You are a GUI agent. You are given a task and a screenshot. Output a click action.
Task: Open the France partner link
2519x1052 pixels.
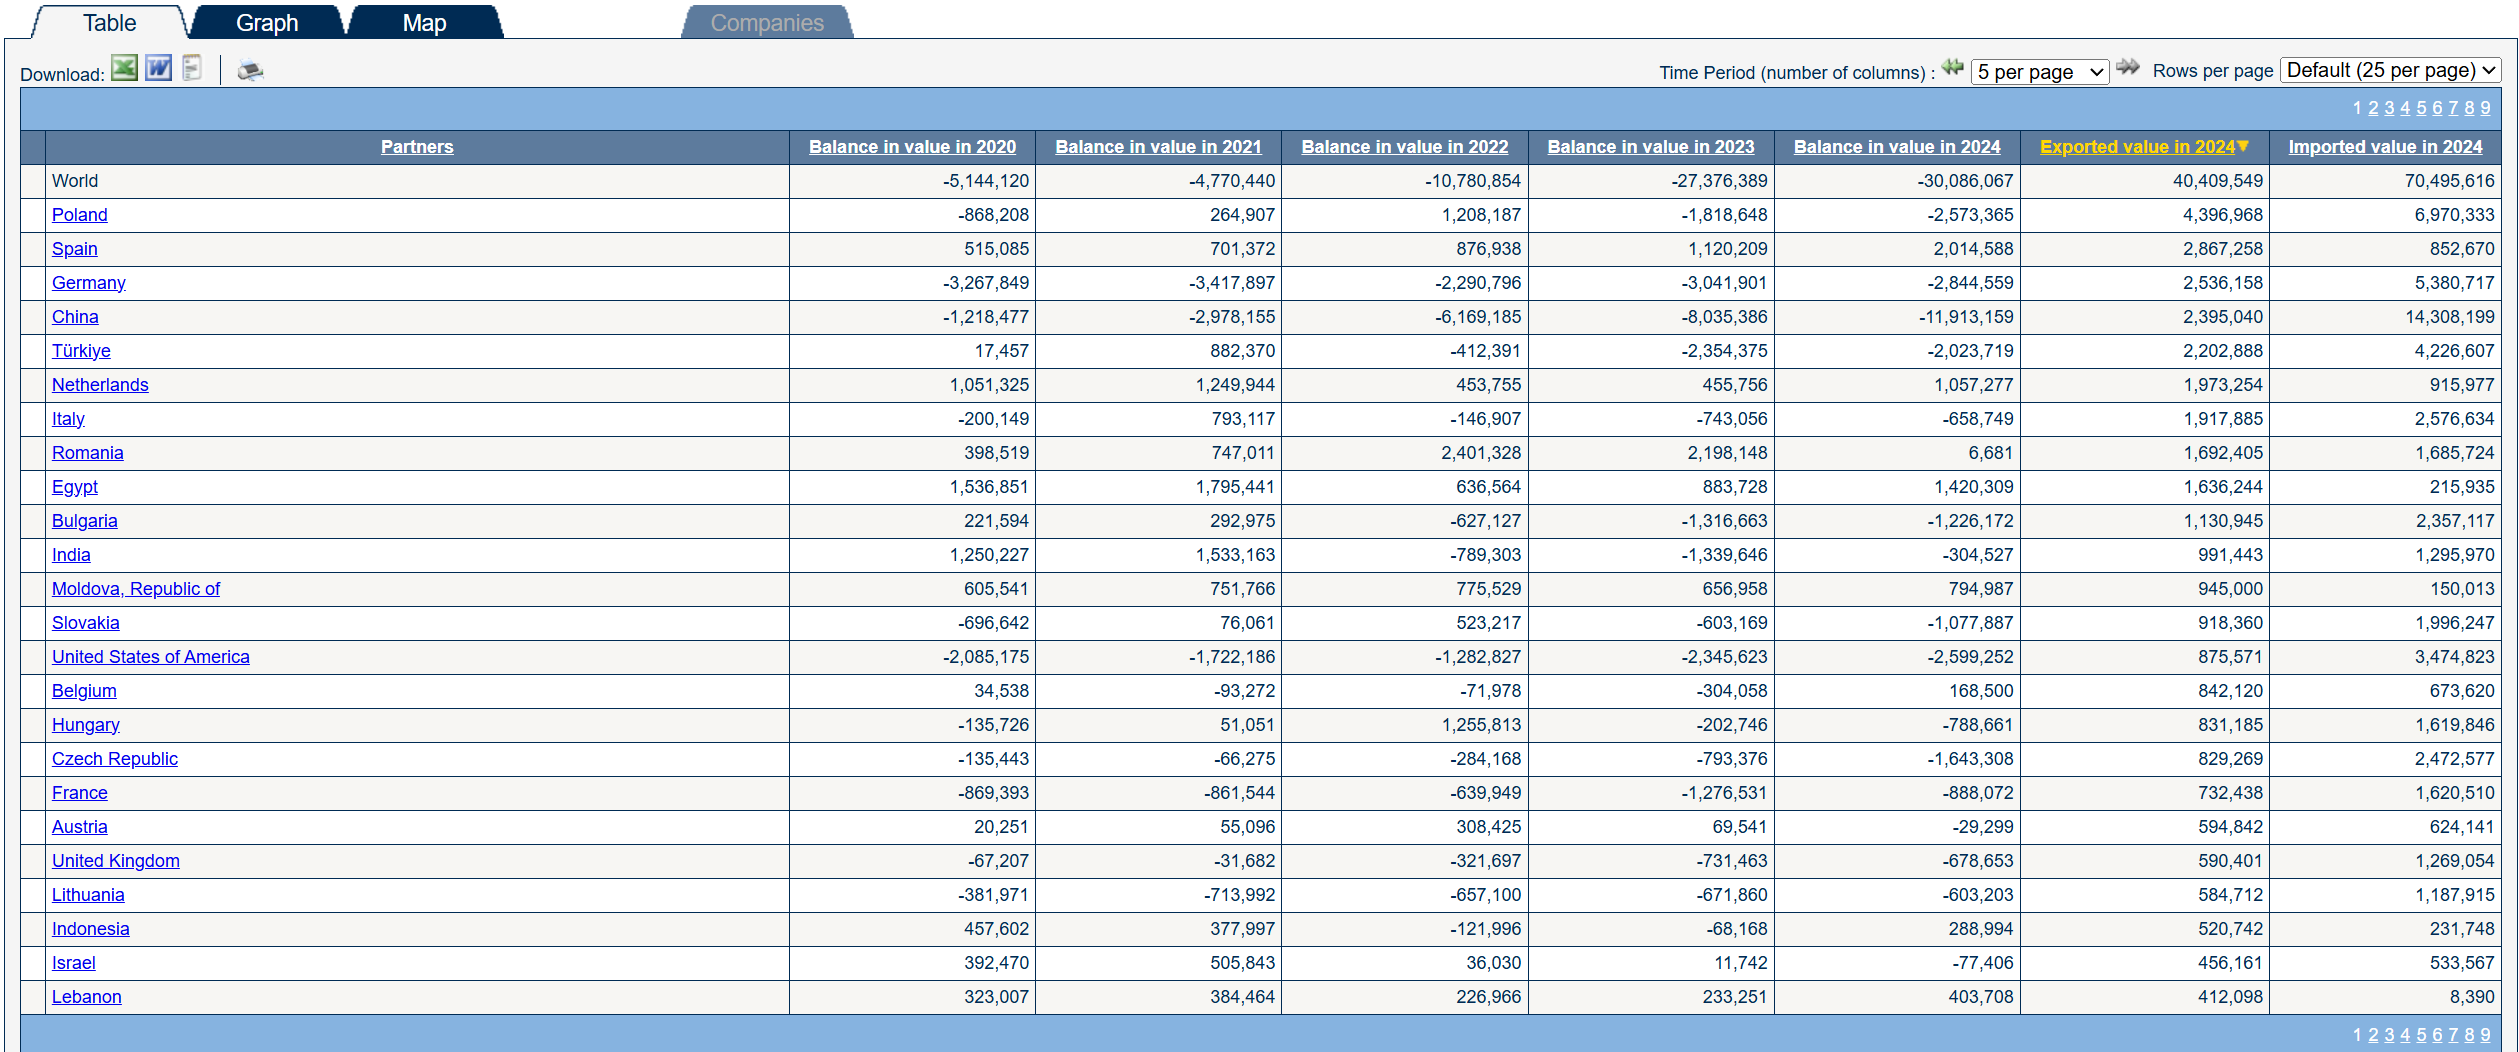[80, 793]
